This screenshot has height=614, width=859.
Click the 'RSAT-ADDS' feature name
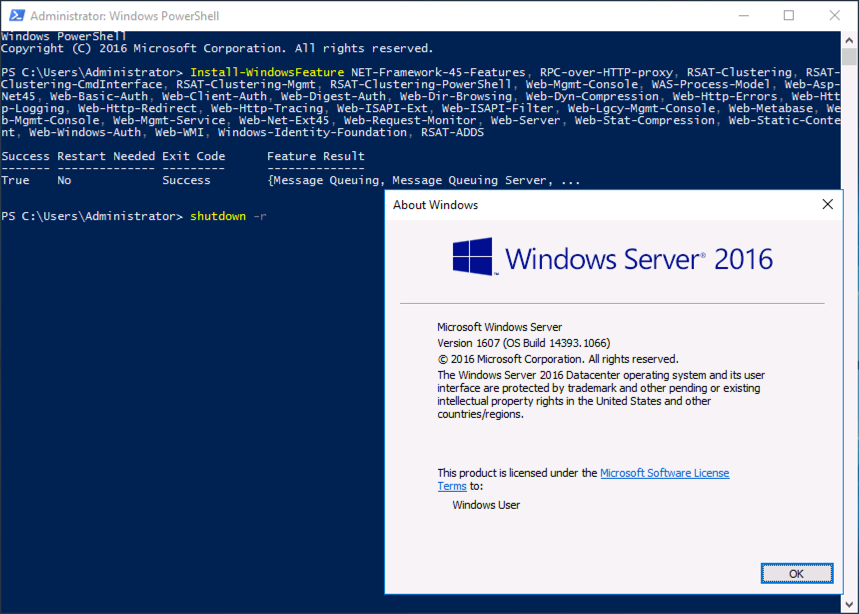click(x=453, y=133)
